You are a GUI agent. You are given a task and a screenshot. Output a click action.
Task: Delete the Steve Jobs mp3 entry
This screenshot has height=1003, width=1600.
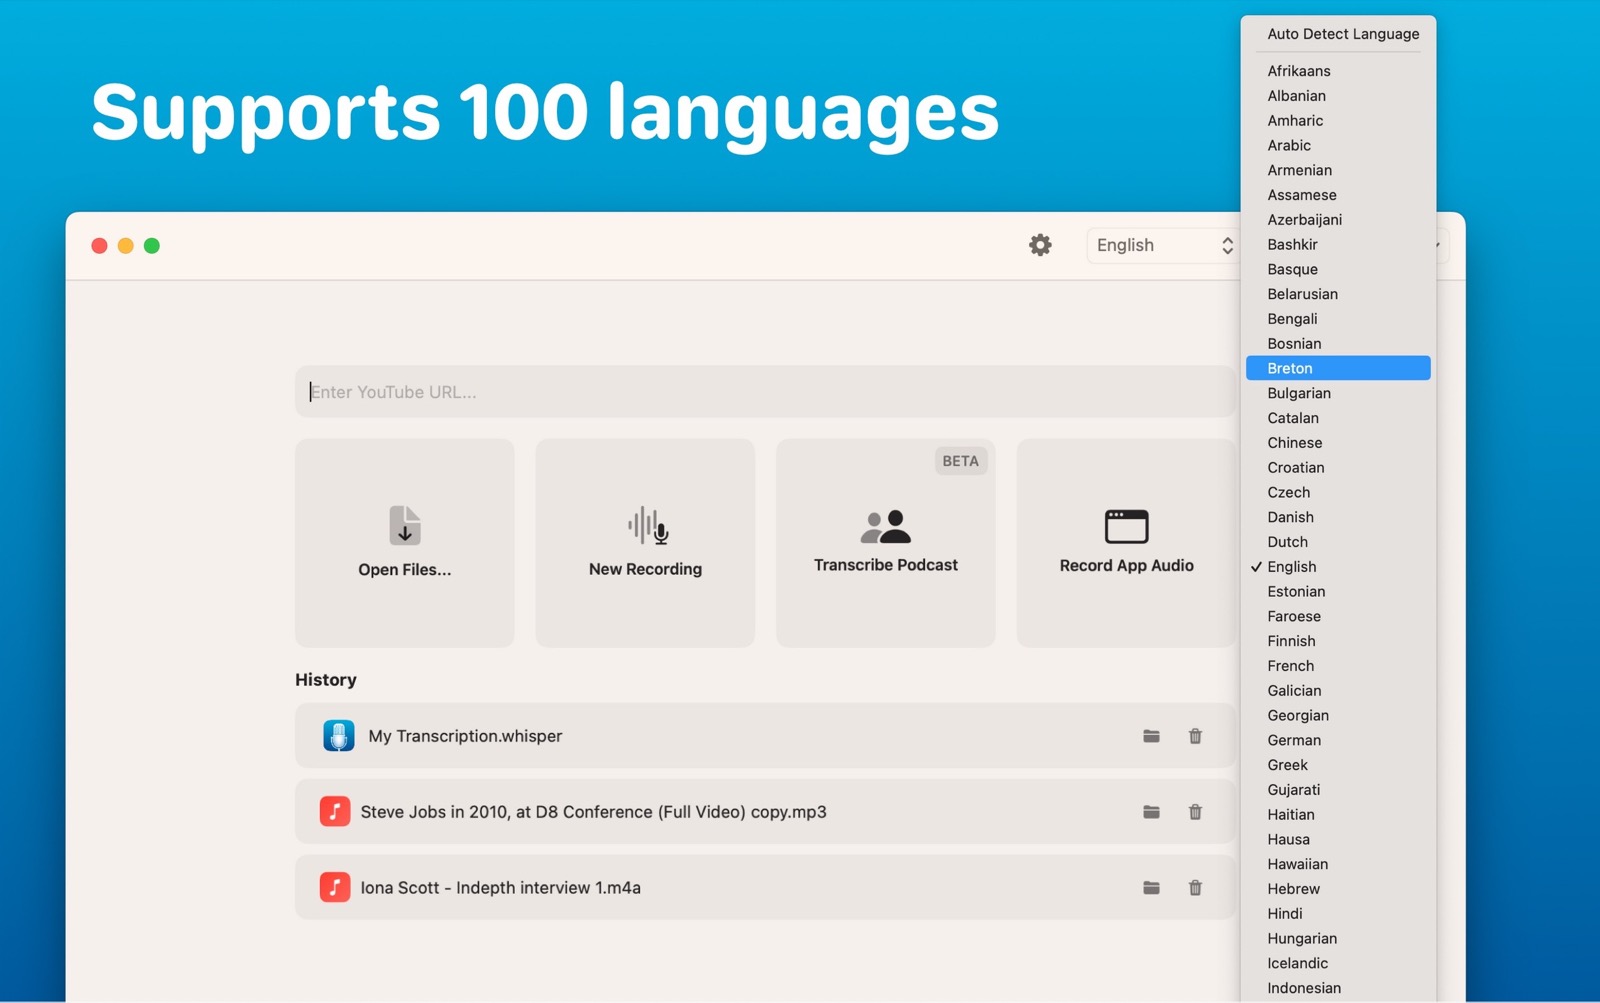tap(1195, 812)
